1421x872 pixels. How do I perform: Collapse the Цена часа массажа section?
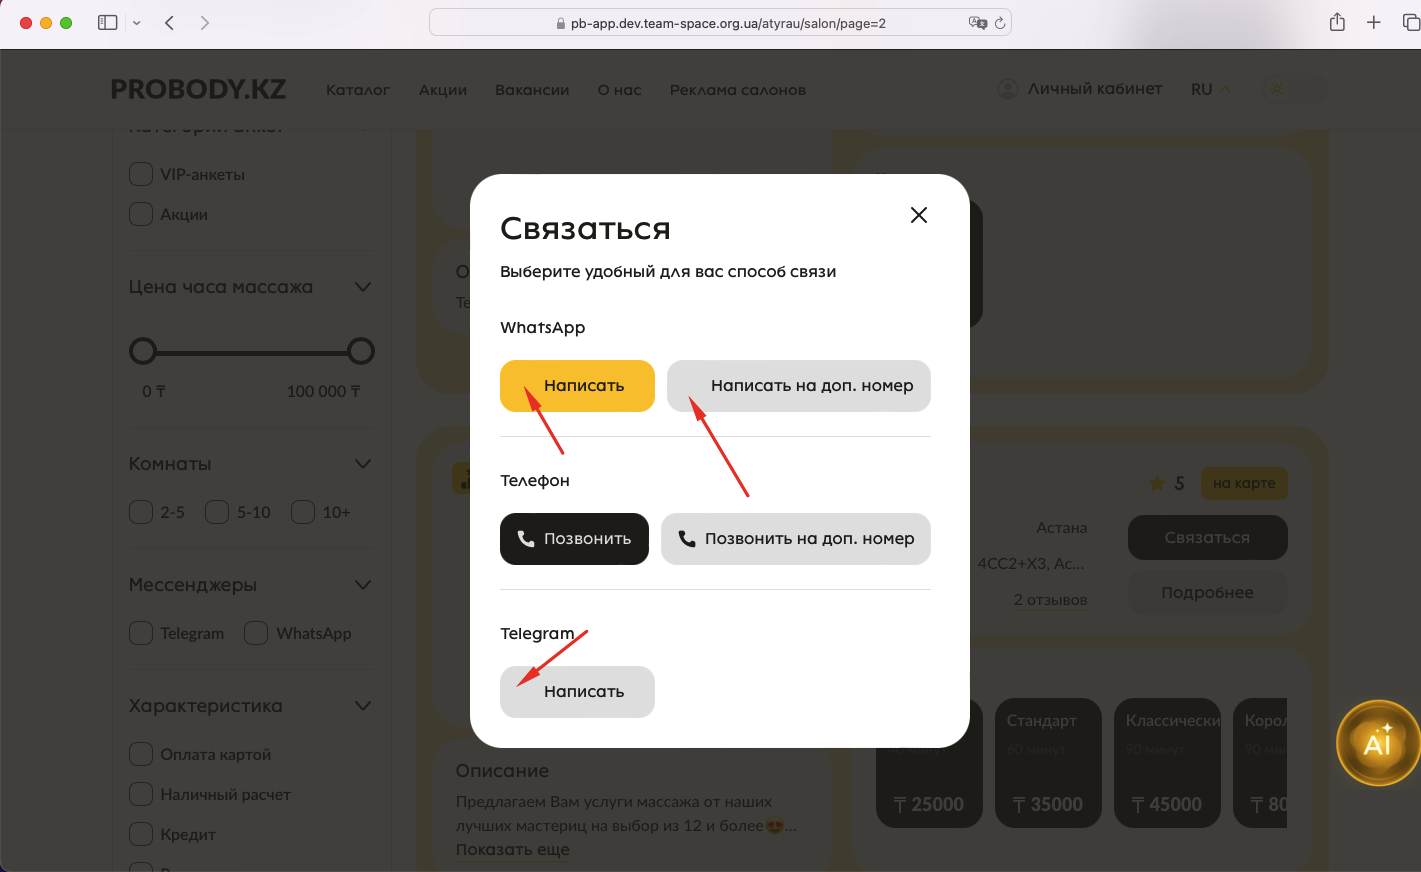coord(363,287)
